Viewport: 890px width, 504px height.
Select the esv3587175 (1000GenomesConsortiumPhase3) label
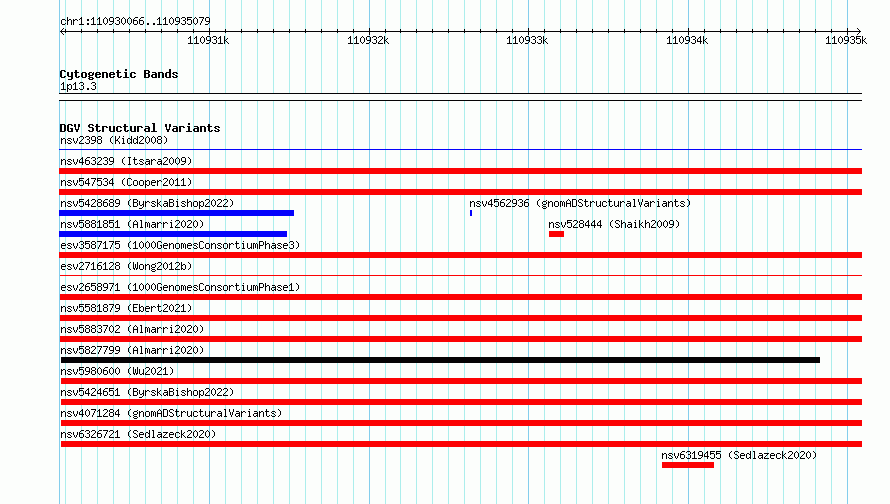click(180, 245)
